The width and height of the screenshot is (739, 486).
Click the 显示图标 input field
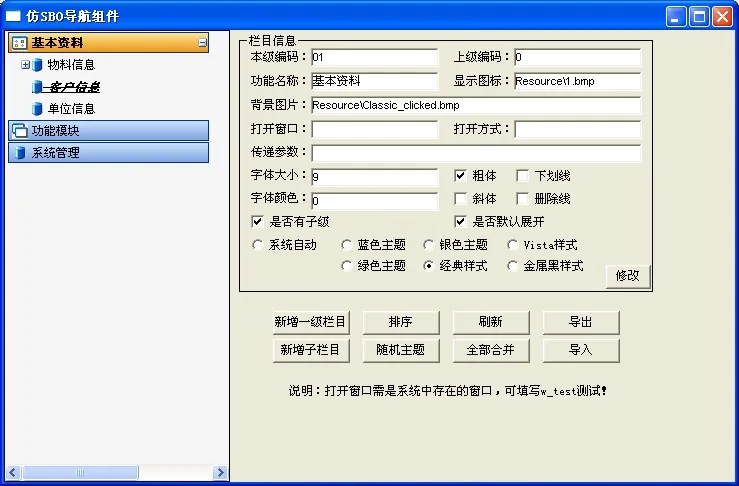[x=578, y=81]
